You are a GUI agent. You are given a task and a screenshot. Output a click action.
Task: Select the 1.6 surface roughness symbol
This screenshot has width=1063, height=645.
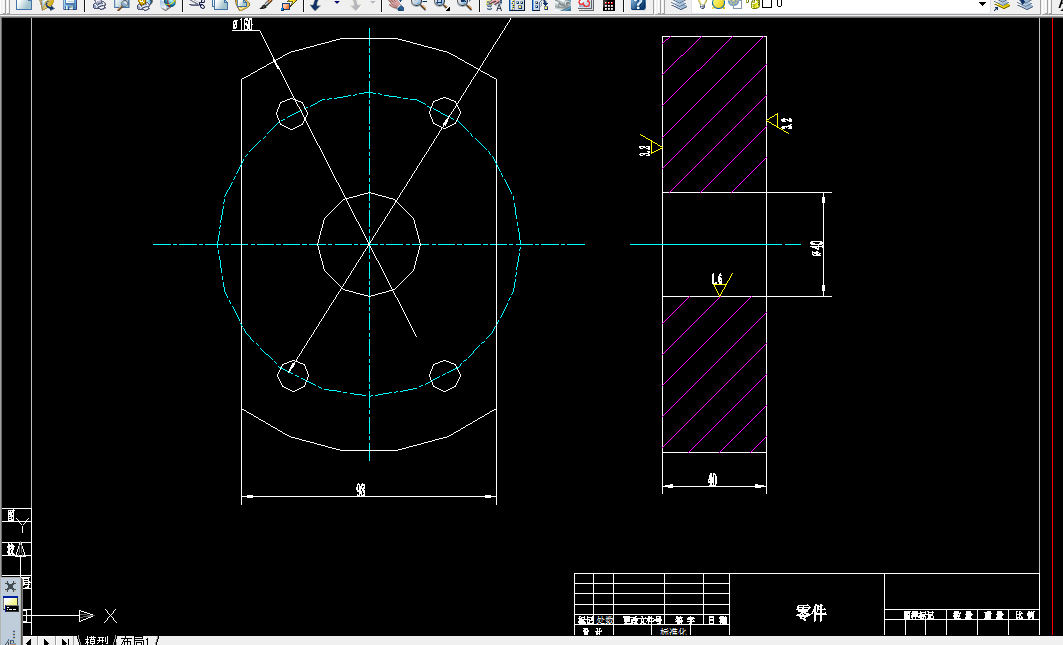click(x=720, y=284)
